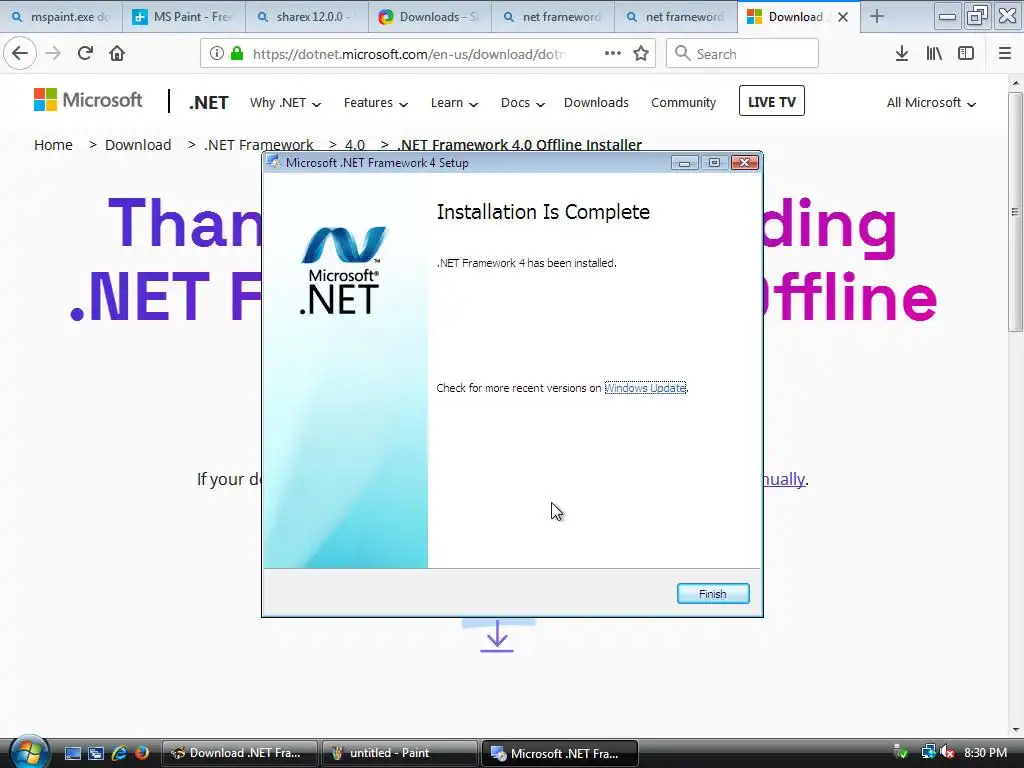This screenshot has height=768, width=1024.
Task: Click the .NET brand link
Action: click(209, 103)
